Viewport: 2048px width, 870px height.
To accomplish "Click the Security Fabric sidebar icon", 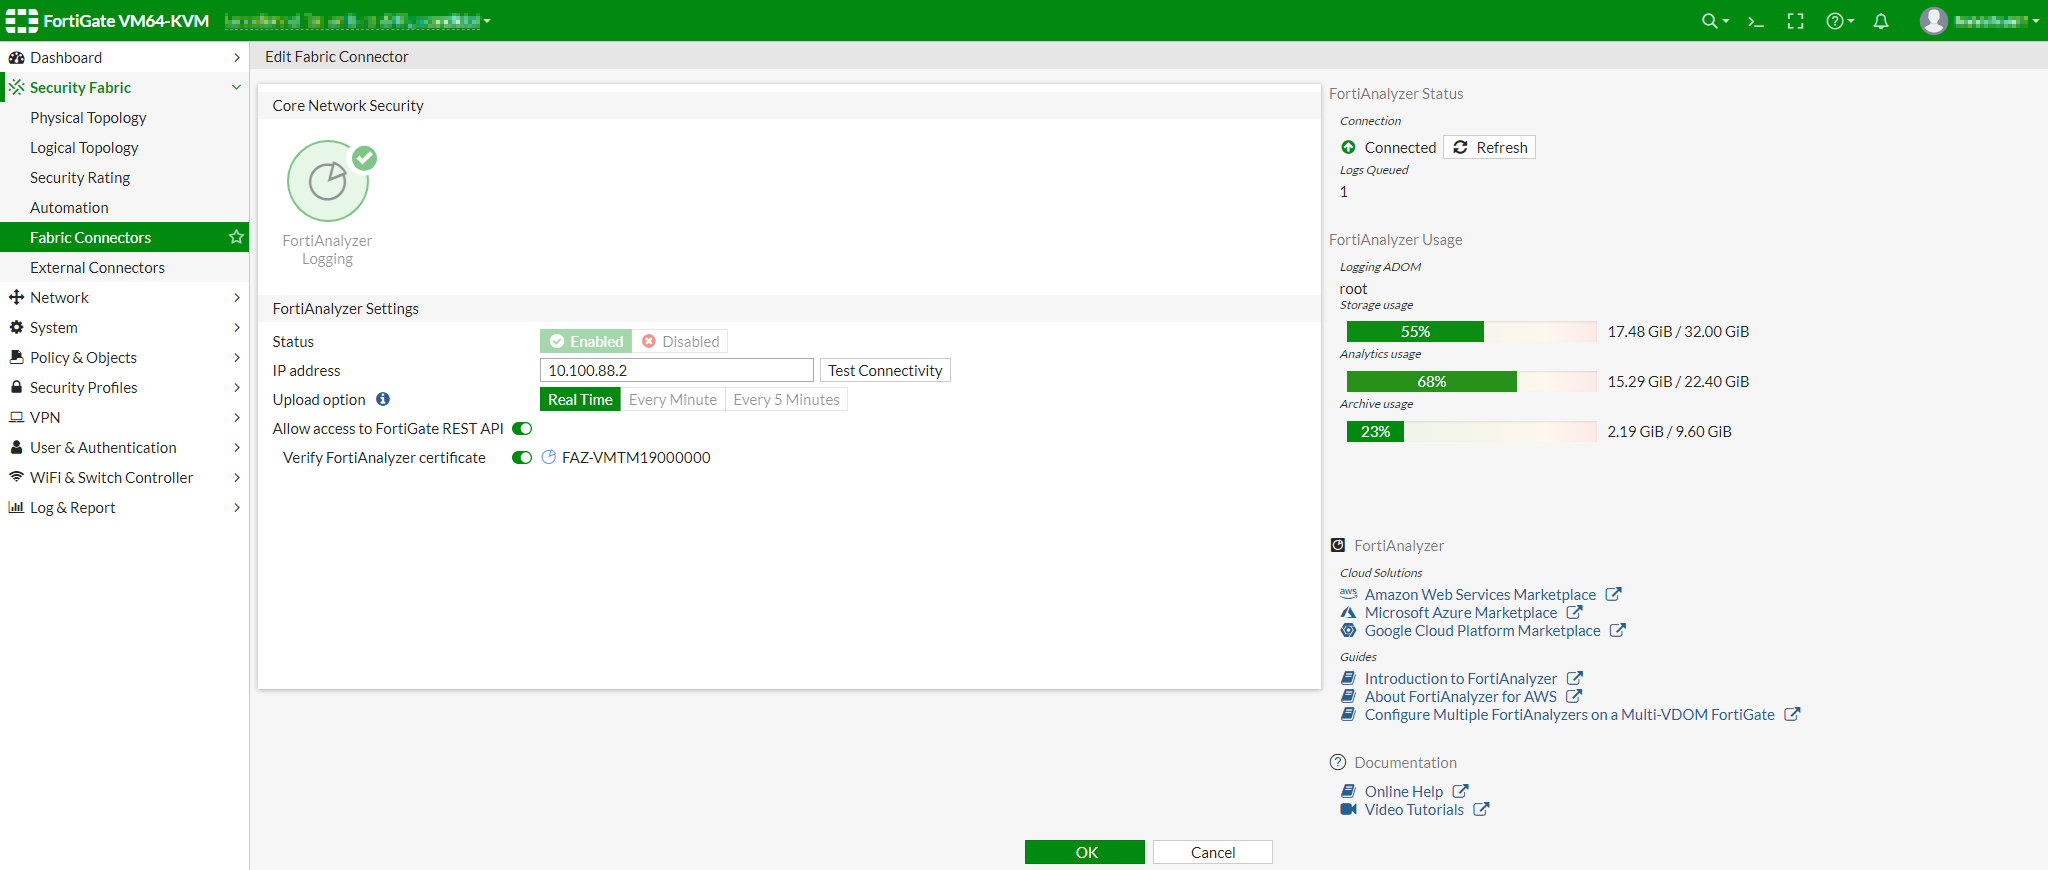I will pos(16,87).
